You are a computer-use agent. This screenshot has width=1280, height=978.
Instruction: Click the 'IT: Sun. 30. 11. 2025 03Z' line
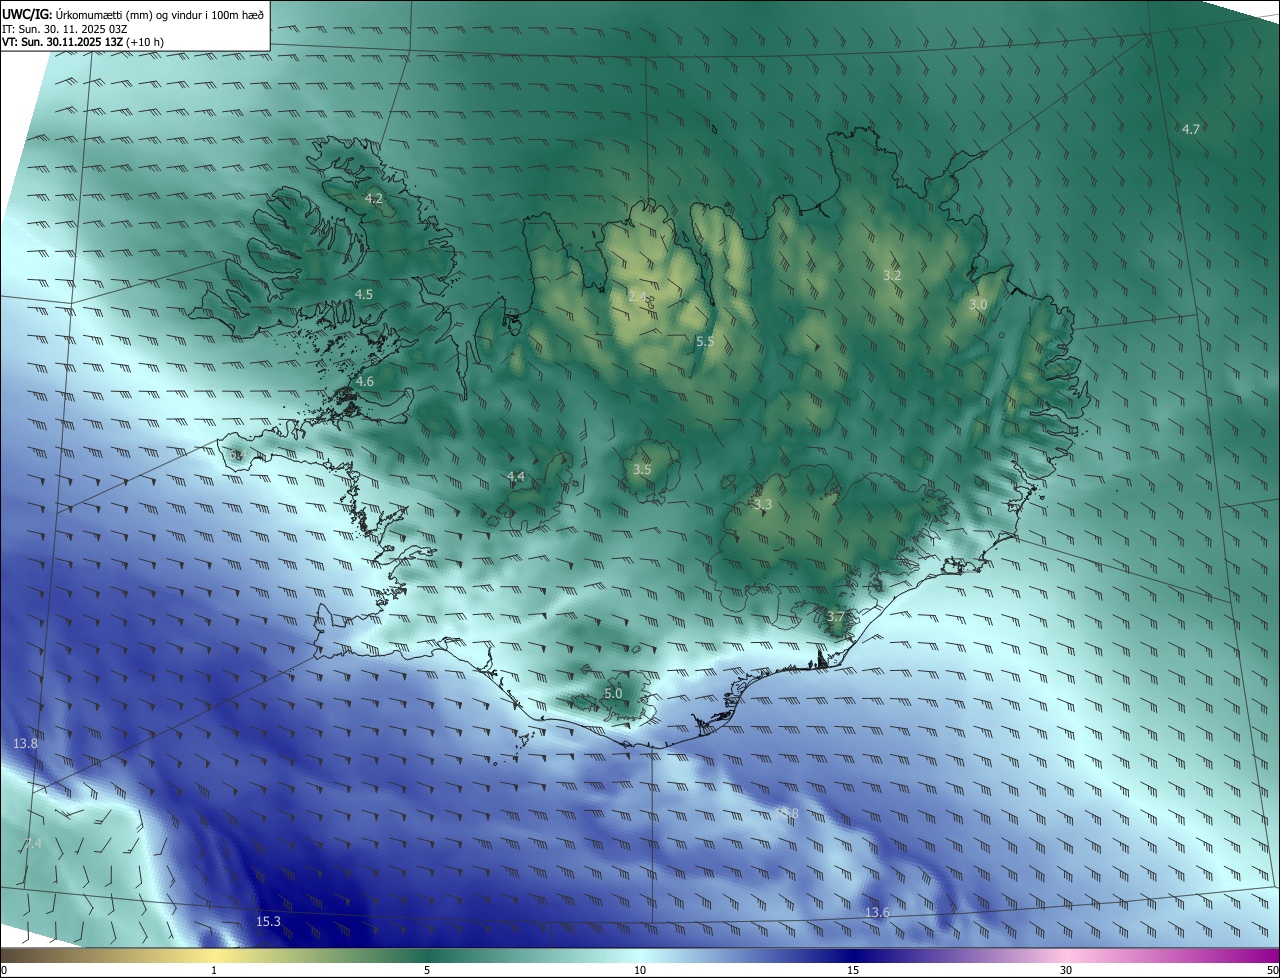tap(64, 29)
